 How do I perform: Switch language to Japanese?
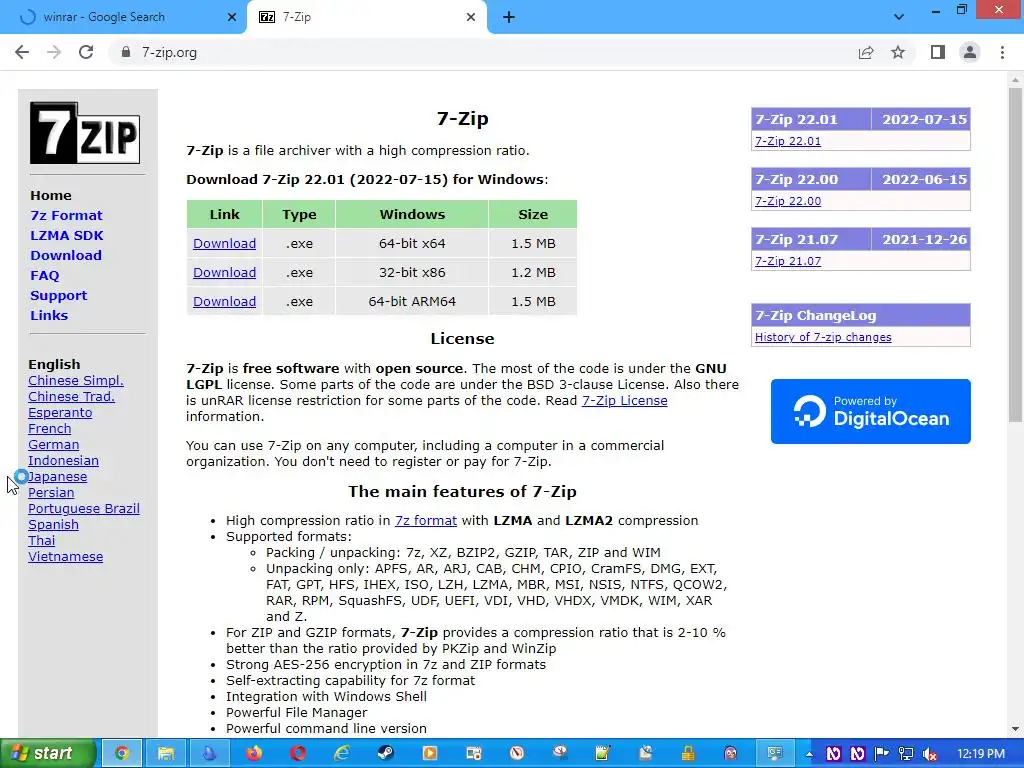57,477
